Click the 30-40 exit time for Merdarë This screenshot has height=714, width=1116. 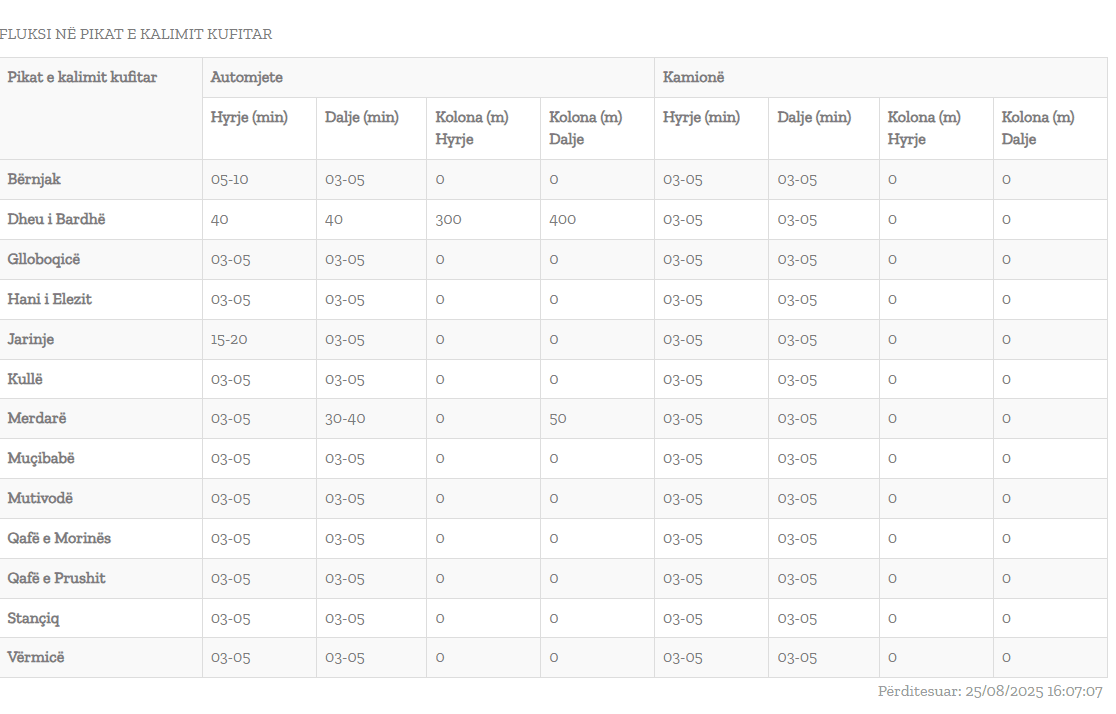tap(347, 418)
